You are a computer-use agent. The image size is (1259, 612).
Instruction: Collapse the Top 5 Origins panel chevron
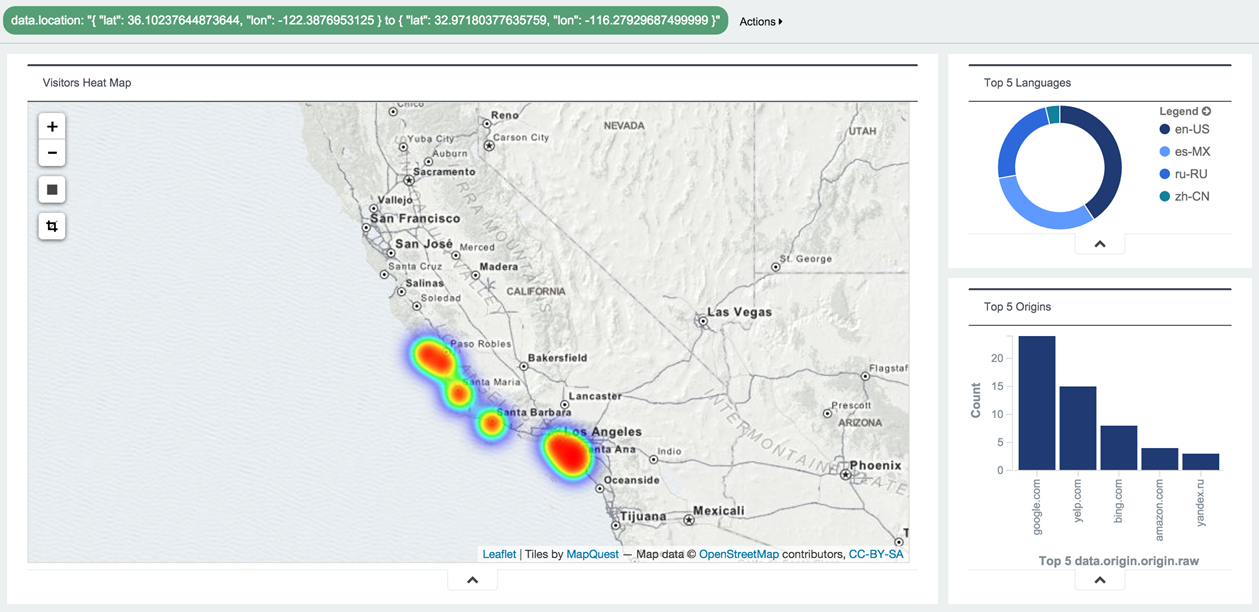click(x=1099, y=580)
